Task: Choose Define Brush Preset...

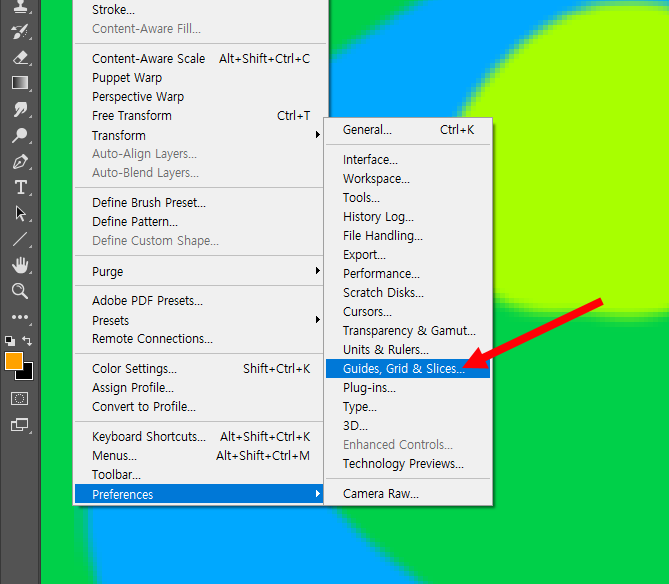Action: pyautogui.click(x=198, y=202)
